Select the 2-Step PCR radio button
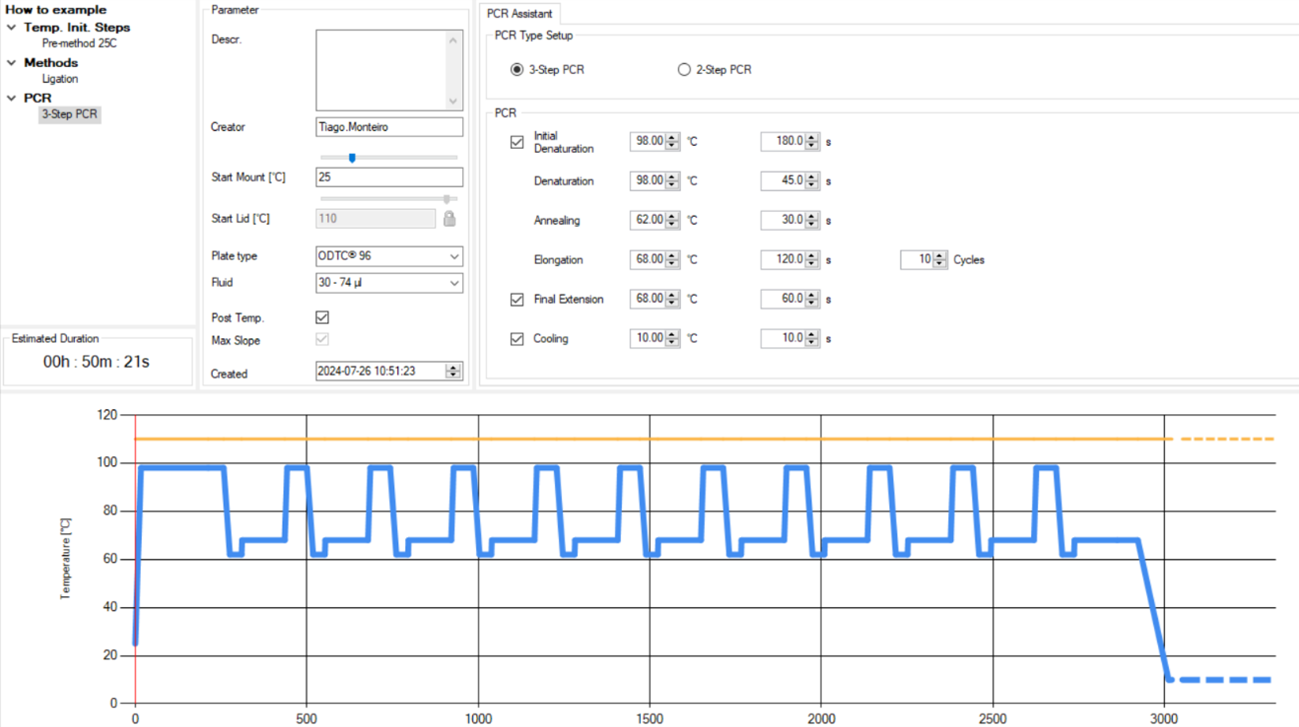This screenshot has width=1299, height=727. click(x=684, y=69)
